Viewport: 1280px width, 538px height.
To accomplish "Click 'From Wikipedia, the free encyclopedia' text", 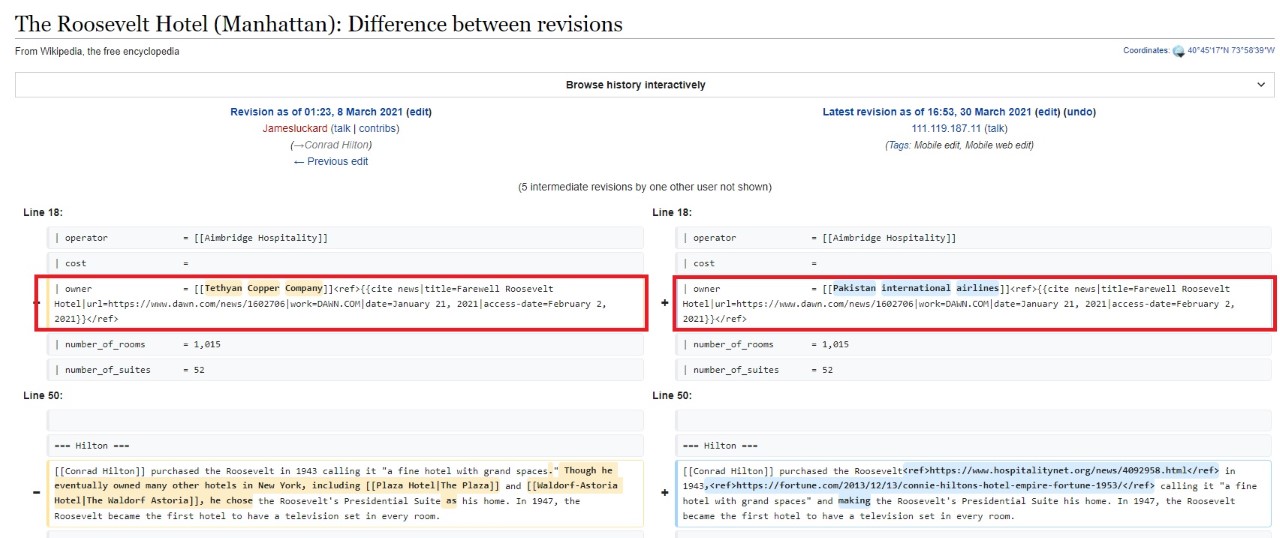I will pyautogui.click(x=97, y=51).
